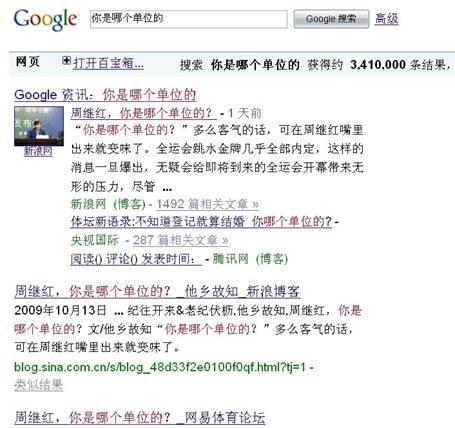The height and width of the screenshot is (428, 455).
Task: Click the Google 搜索 button
Action: (331, 19)
